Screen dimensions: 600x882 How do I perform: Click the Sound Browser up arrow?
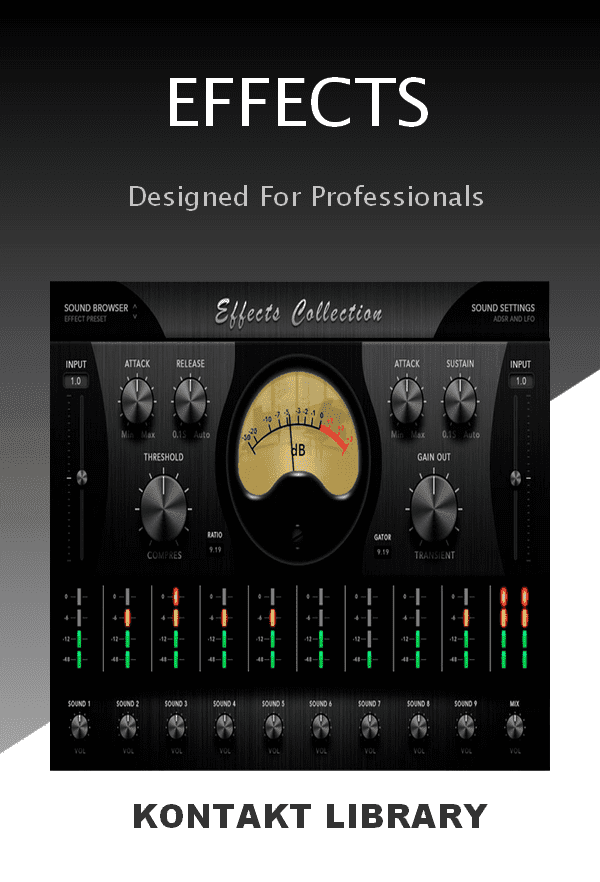pos(135,307)
